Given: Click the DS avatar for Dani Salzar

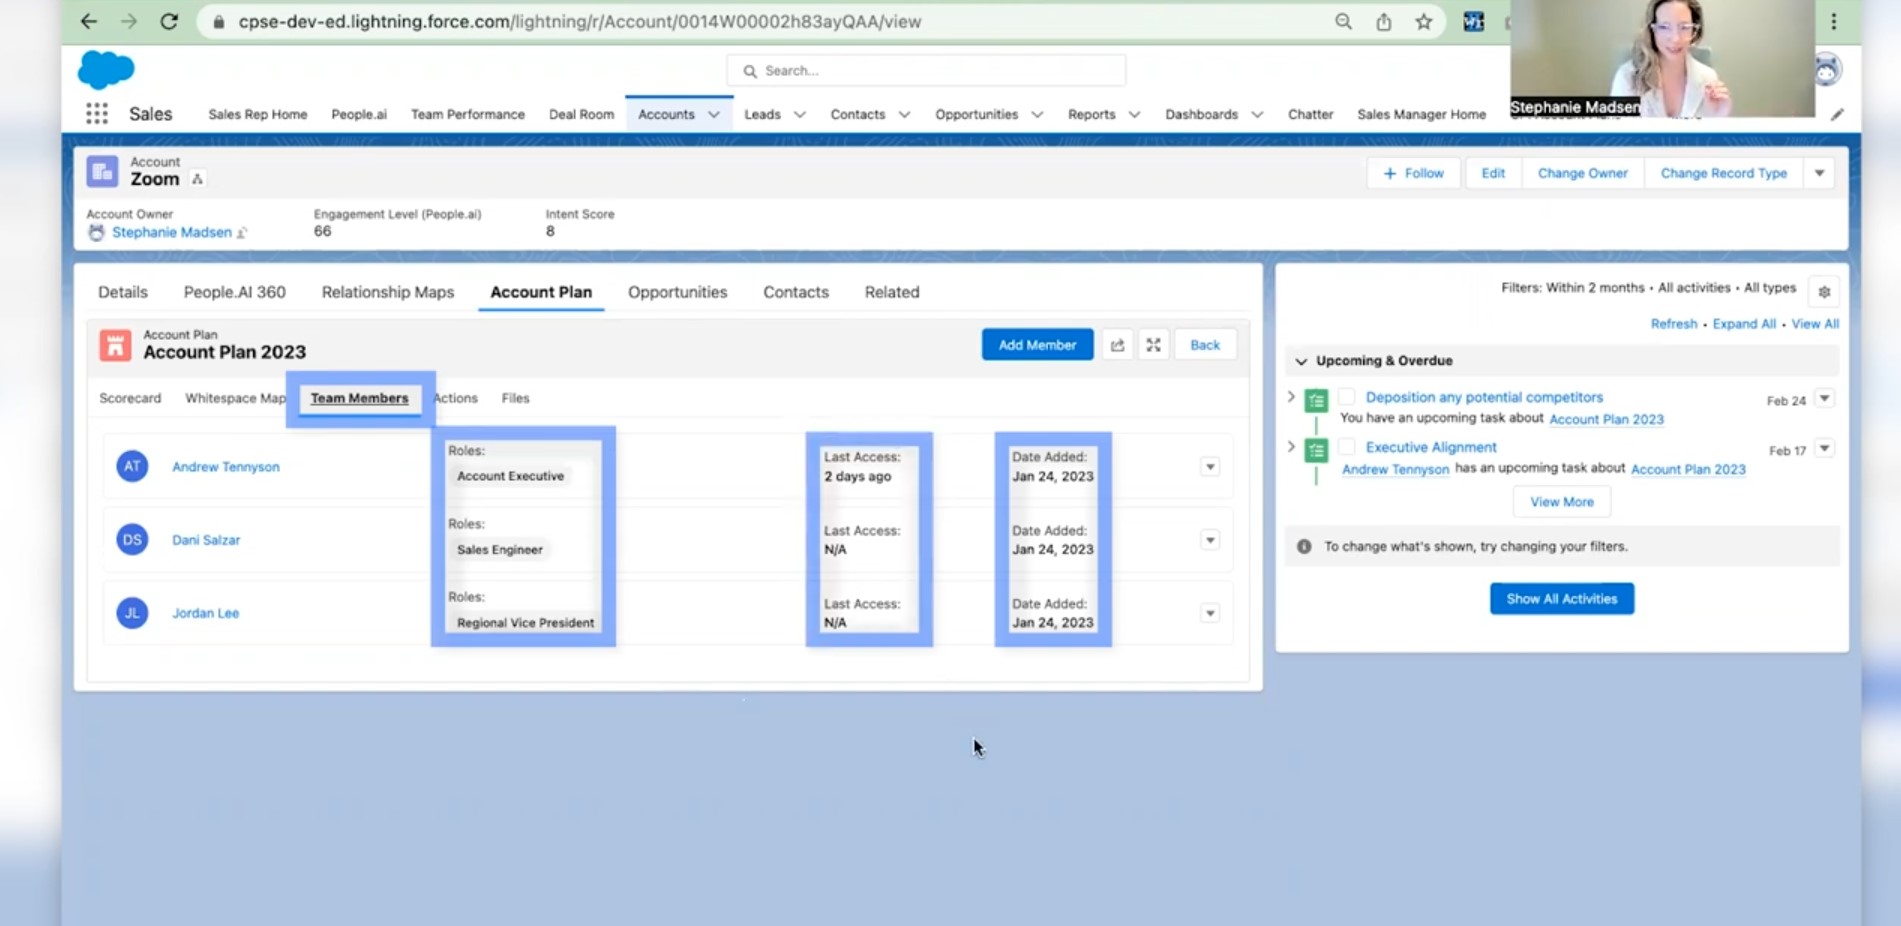Looking at the screenshot, I should 132,539.
